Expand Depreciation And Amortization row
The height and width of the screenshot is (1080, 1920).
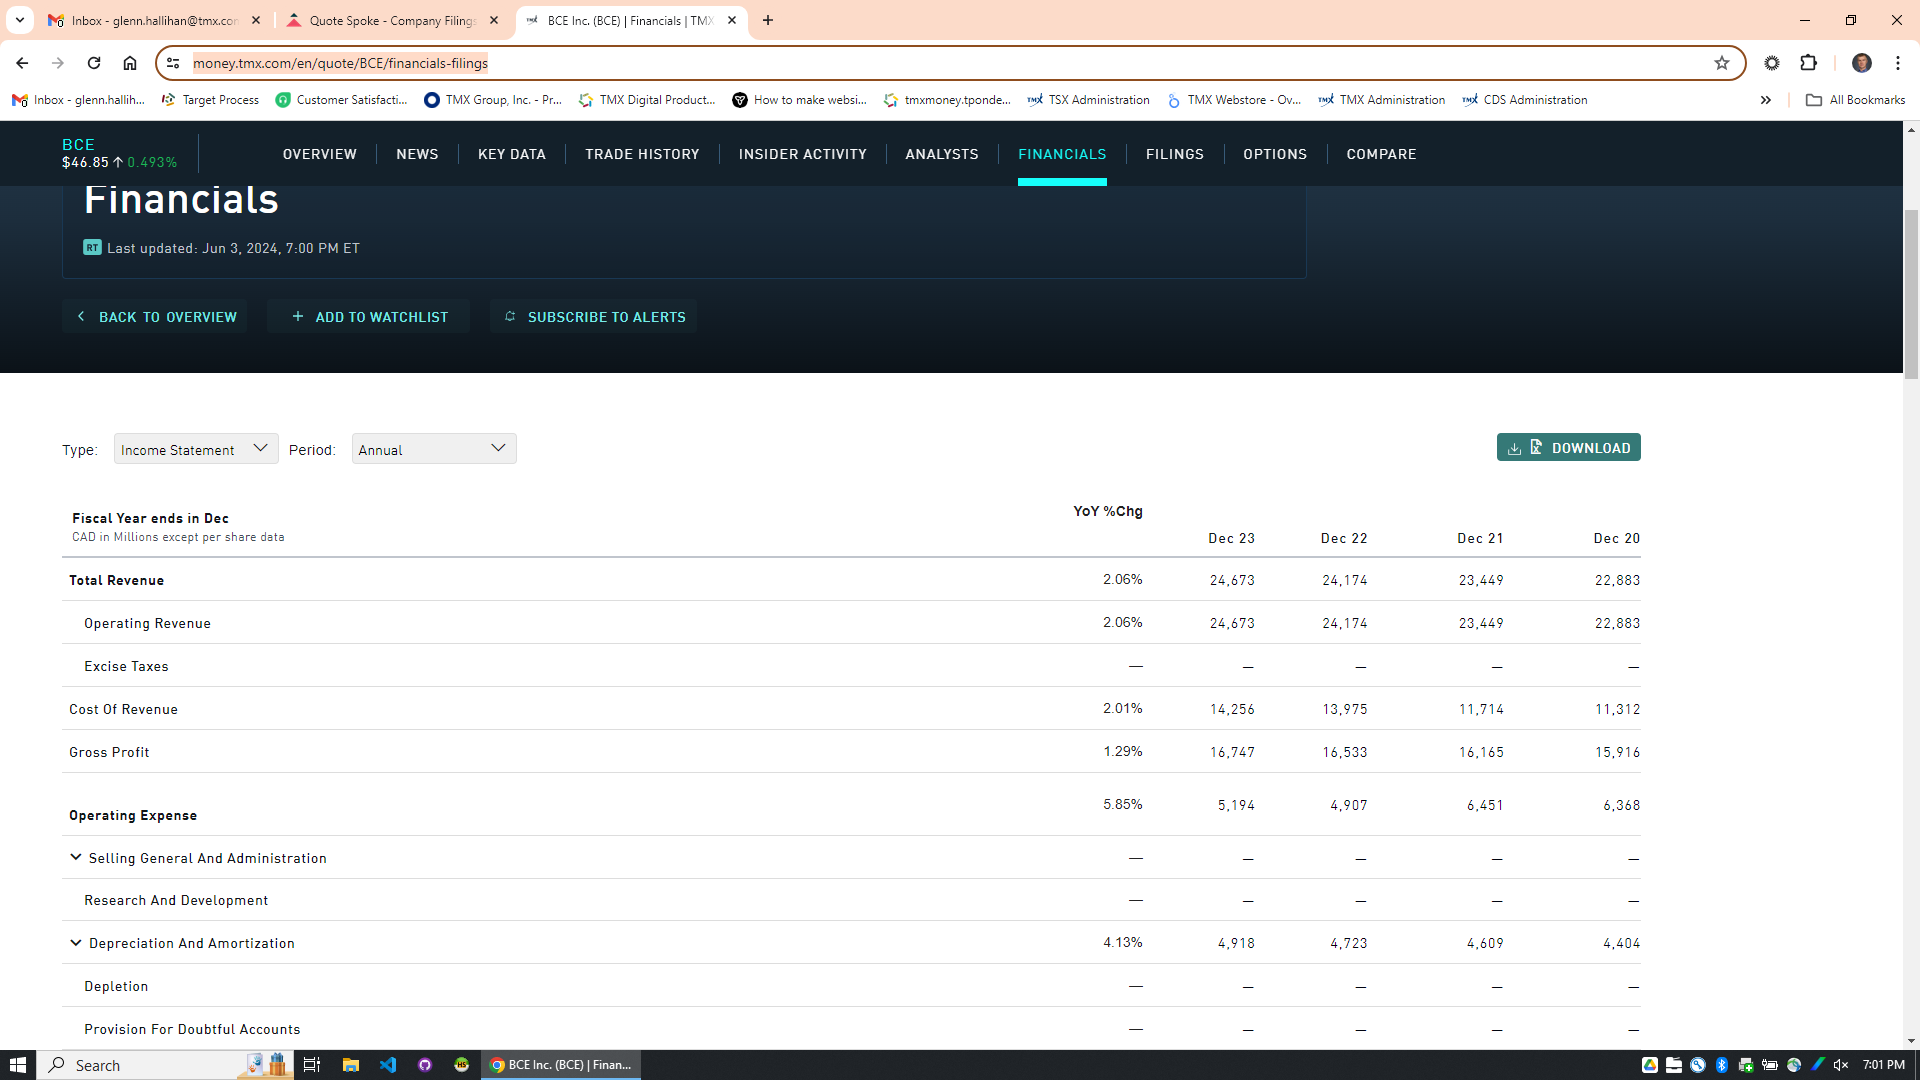75,943
